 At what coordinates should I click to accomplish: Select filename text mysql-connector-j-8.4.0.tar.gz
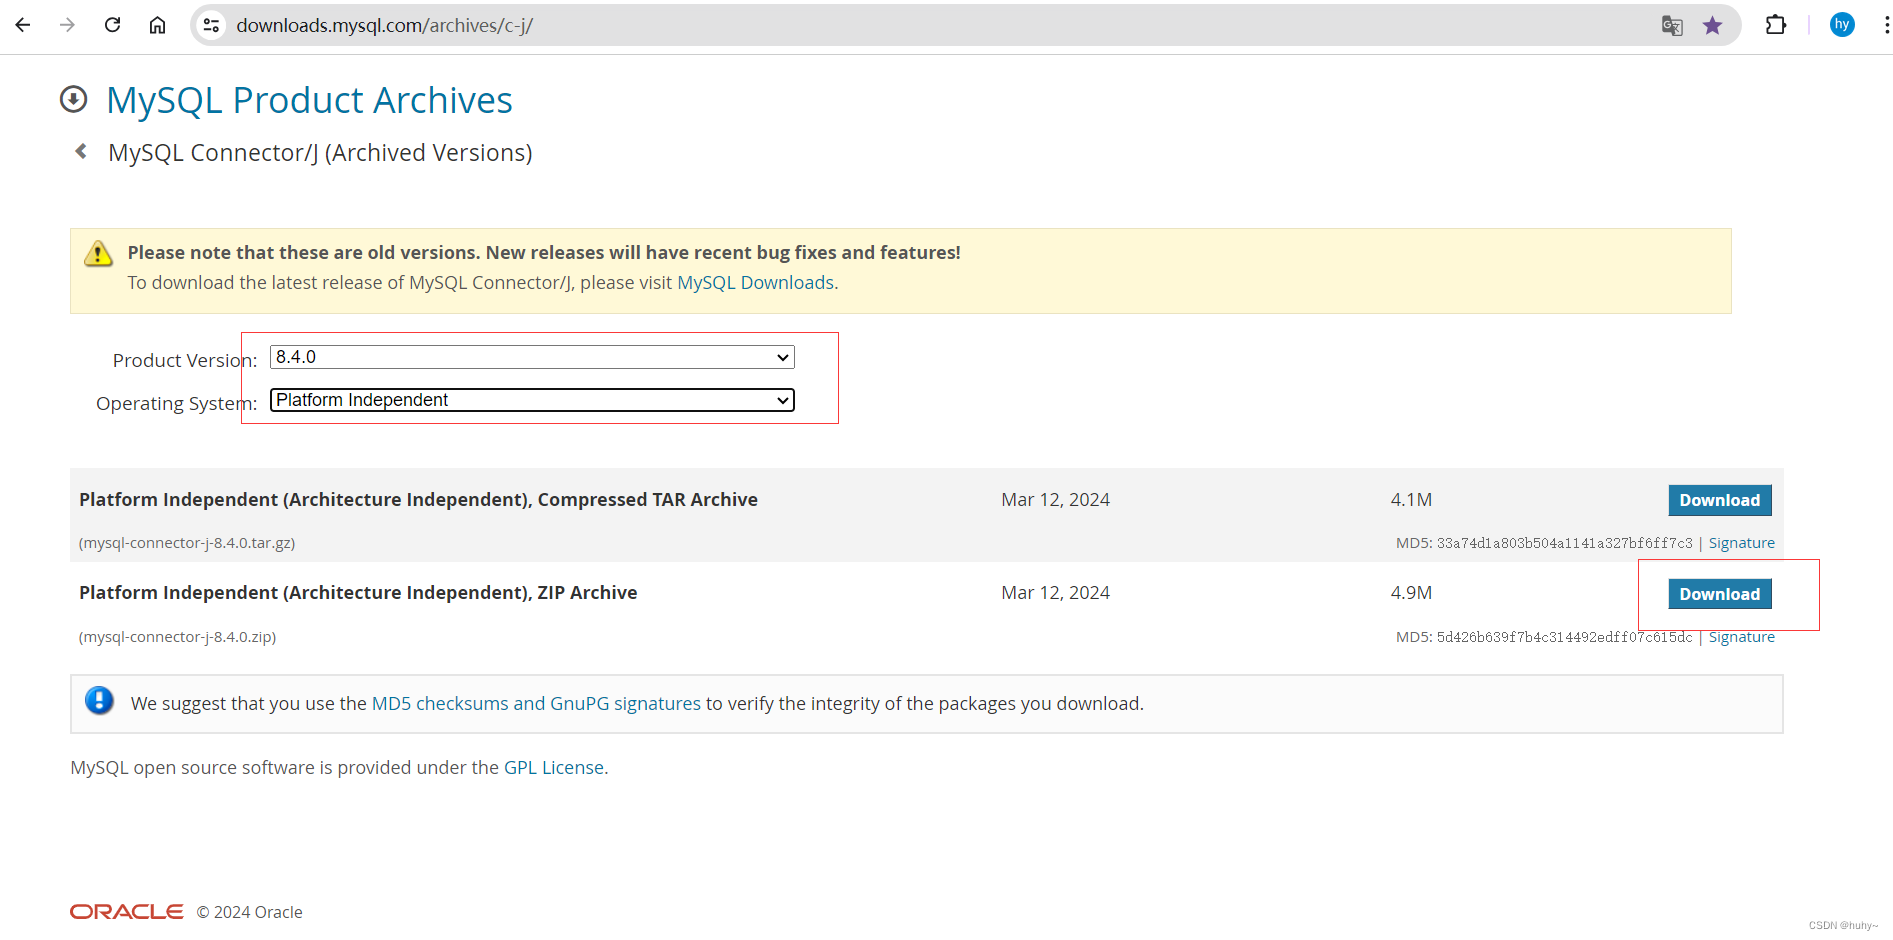(187, 543)
